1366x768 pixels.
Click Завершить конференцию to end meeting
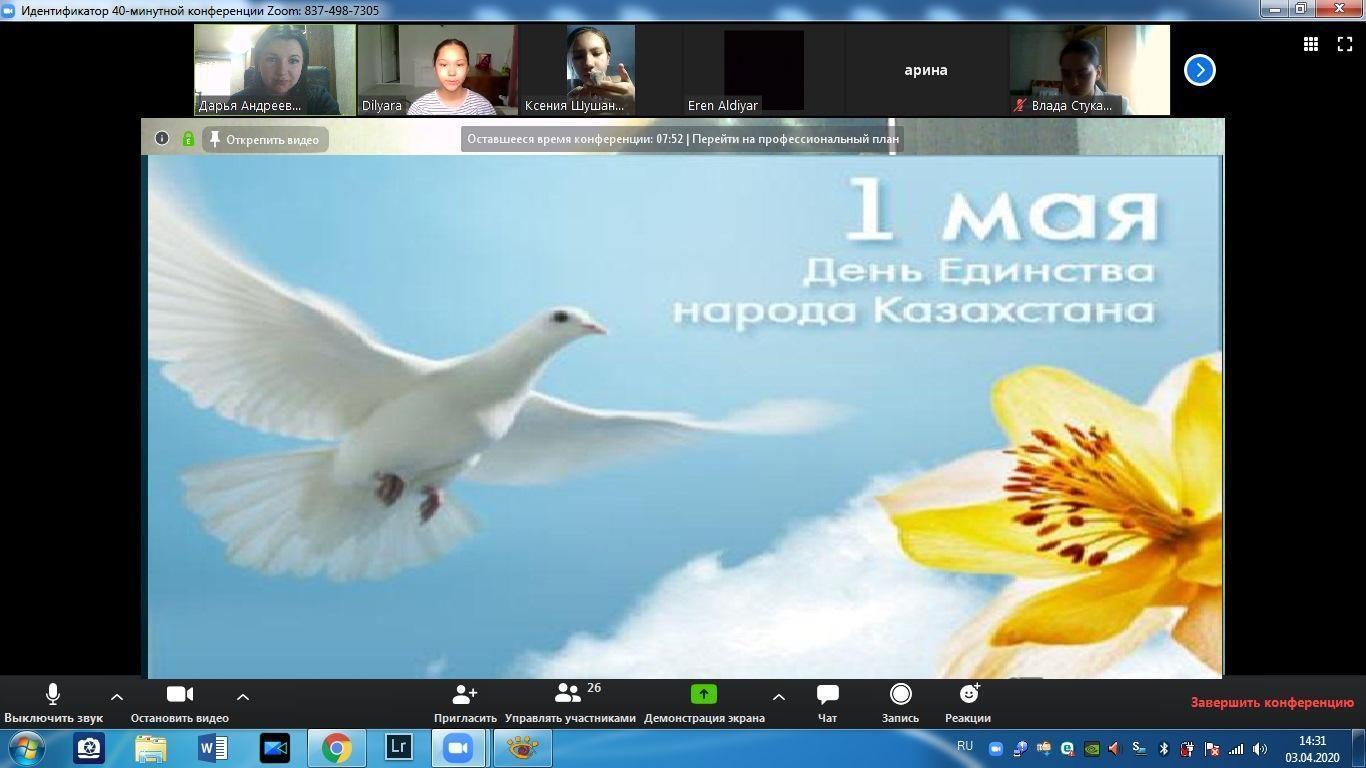click(x=1272, y=702)
